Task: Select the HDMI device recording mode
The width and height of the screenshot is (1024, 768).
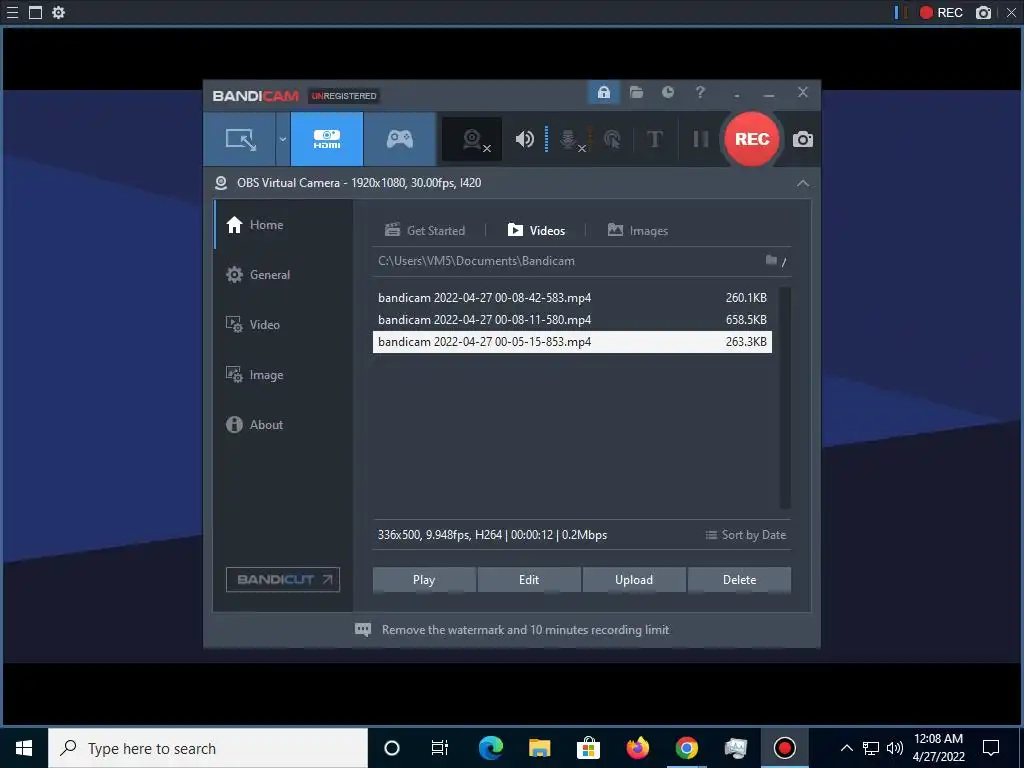Action: coord(327,139)
